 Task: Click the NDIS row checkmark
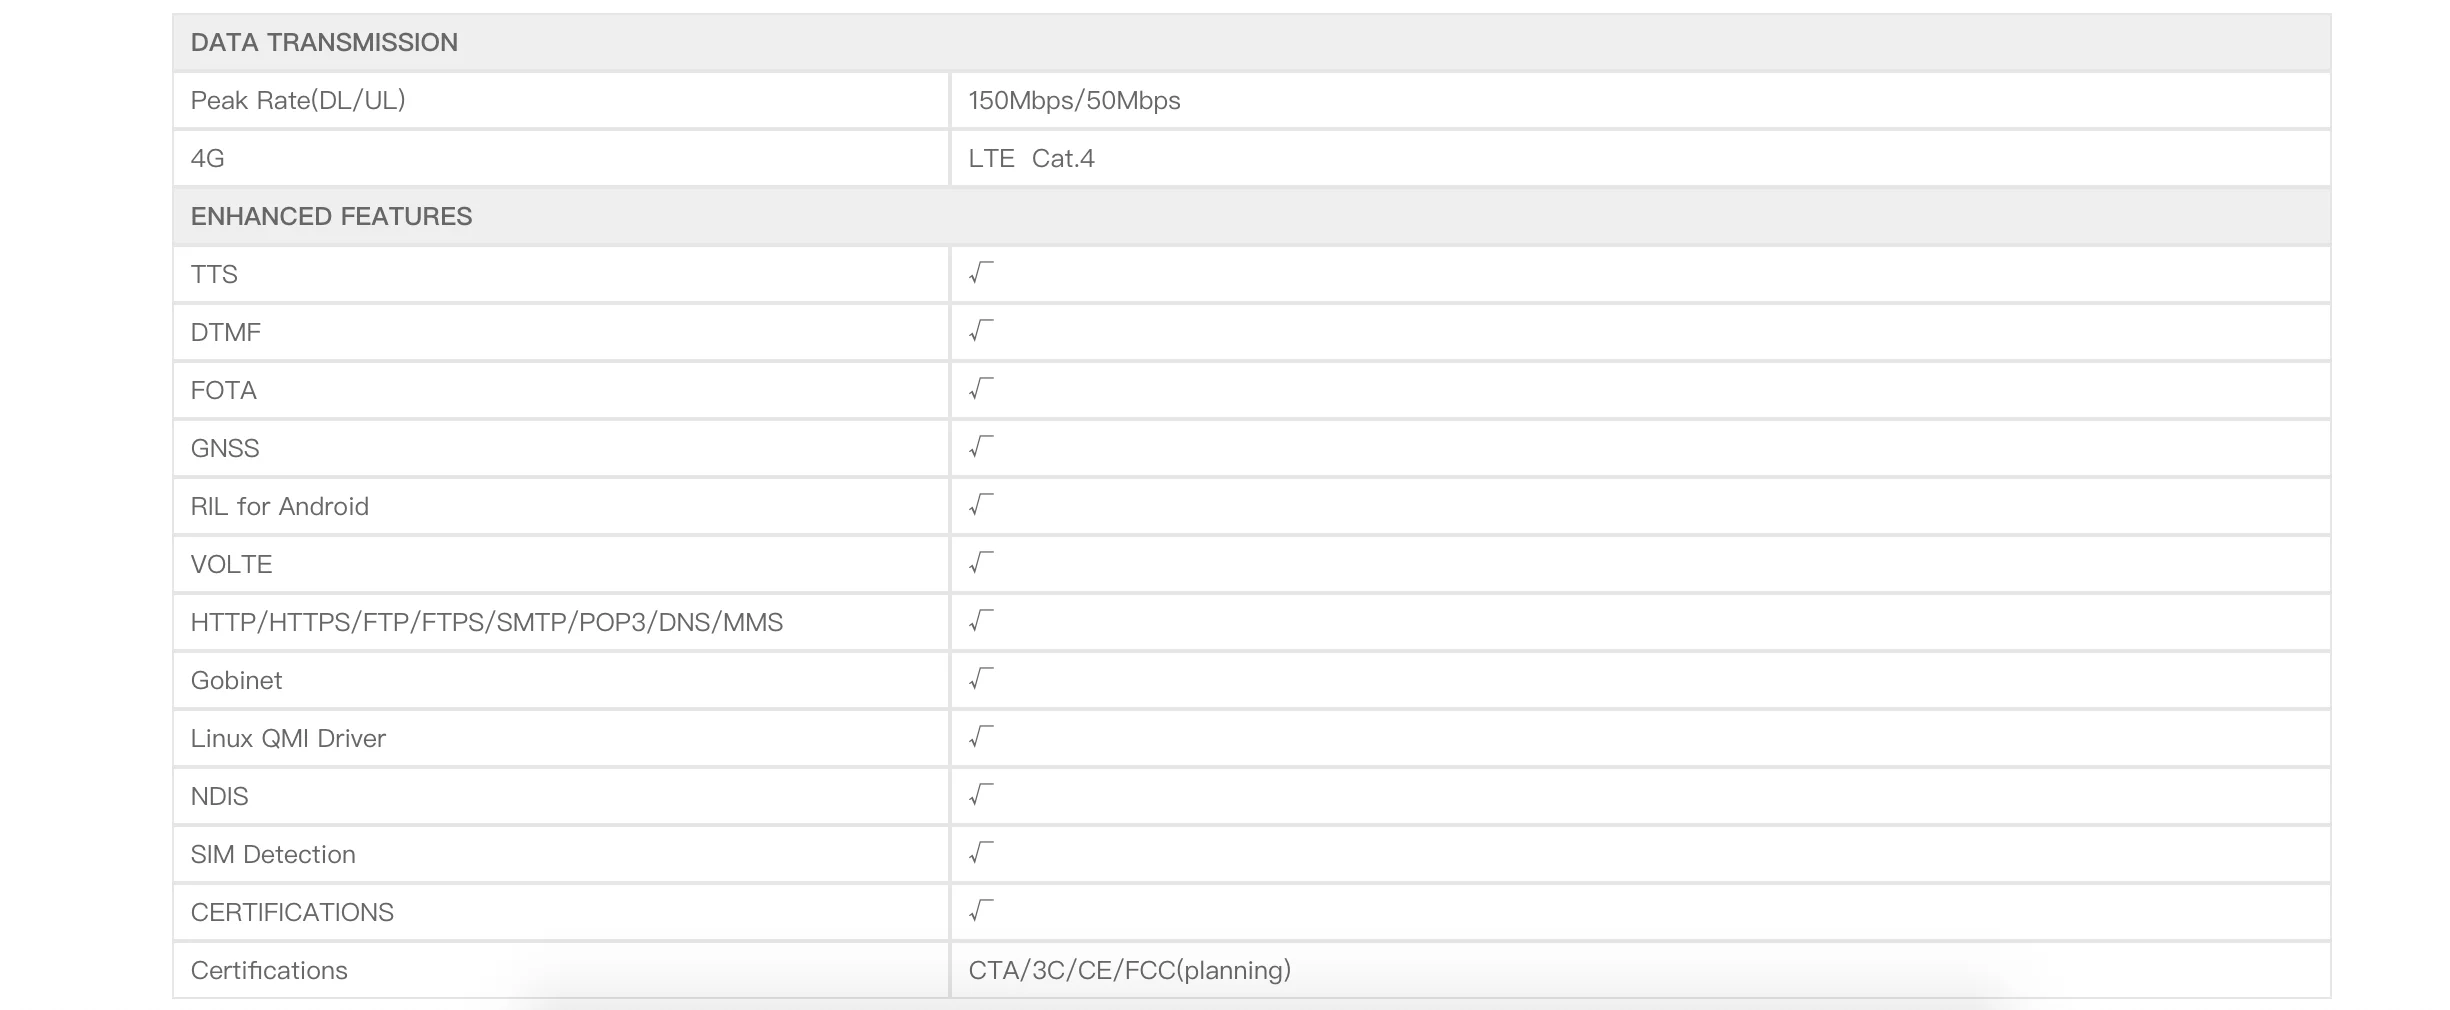[981, 795]
